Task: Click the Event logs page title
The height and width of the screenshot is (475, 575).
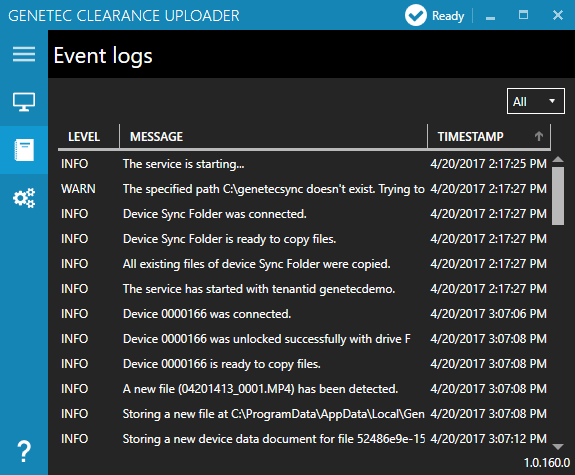Action: coord(103,56)
